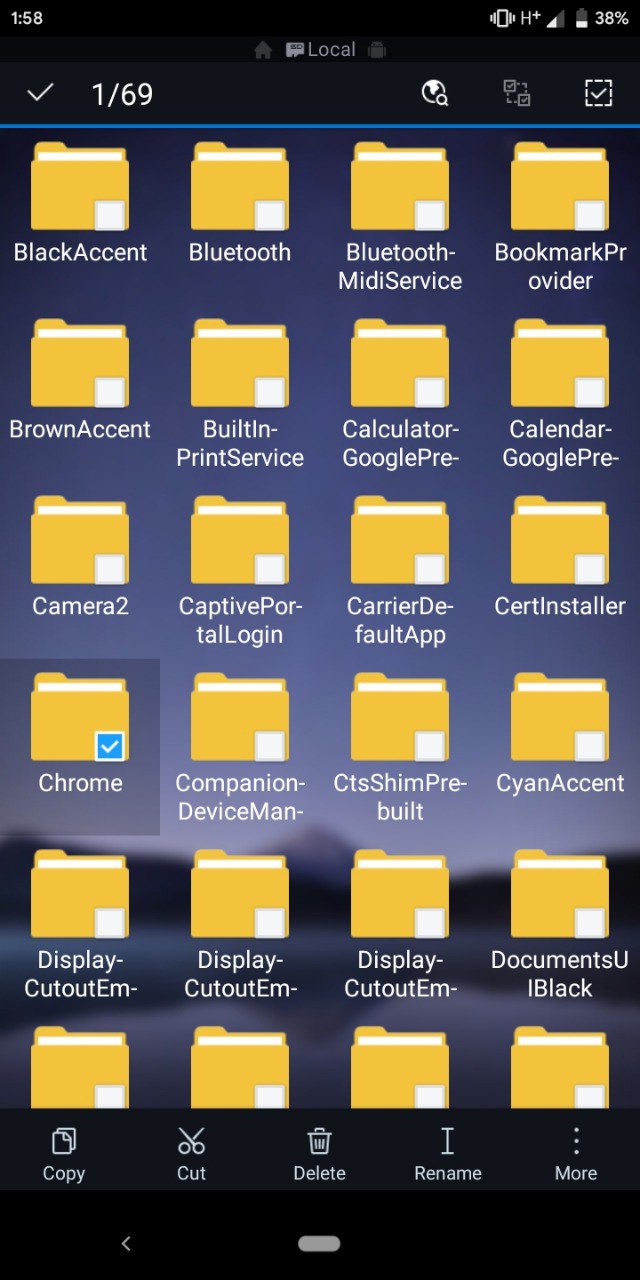Tap the battery indicator in status bar
Screen dimensions: 640x1280
click(582, 18)
